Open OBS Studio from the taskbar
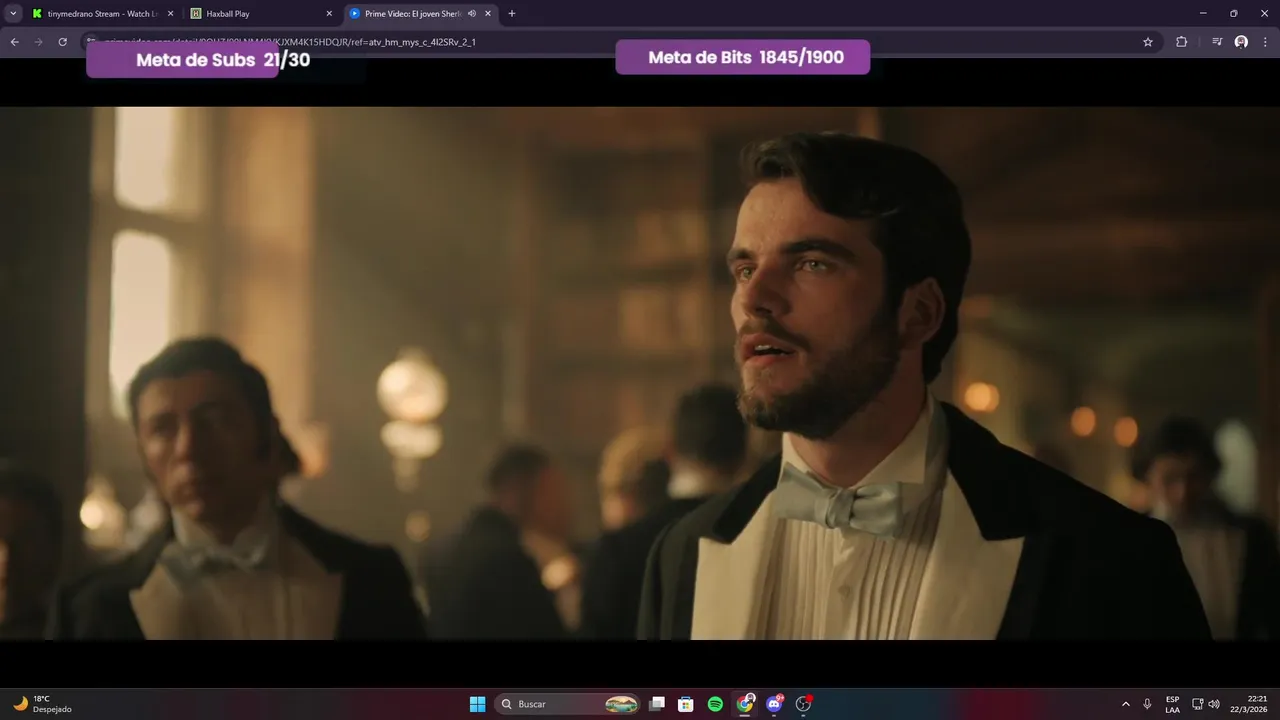 803,704
